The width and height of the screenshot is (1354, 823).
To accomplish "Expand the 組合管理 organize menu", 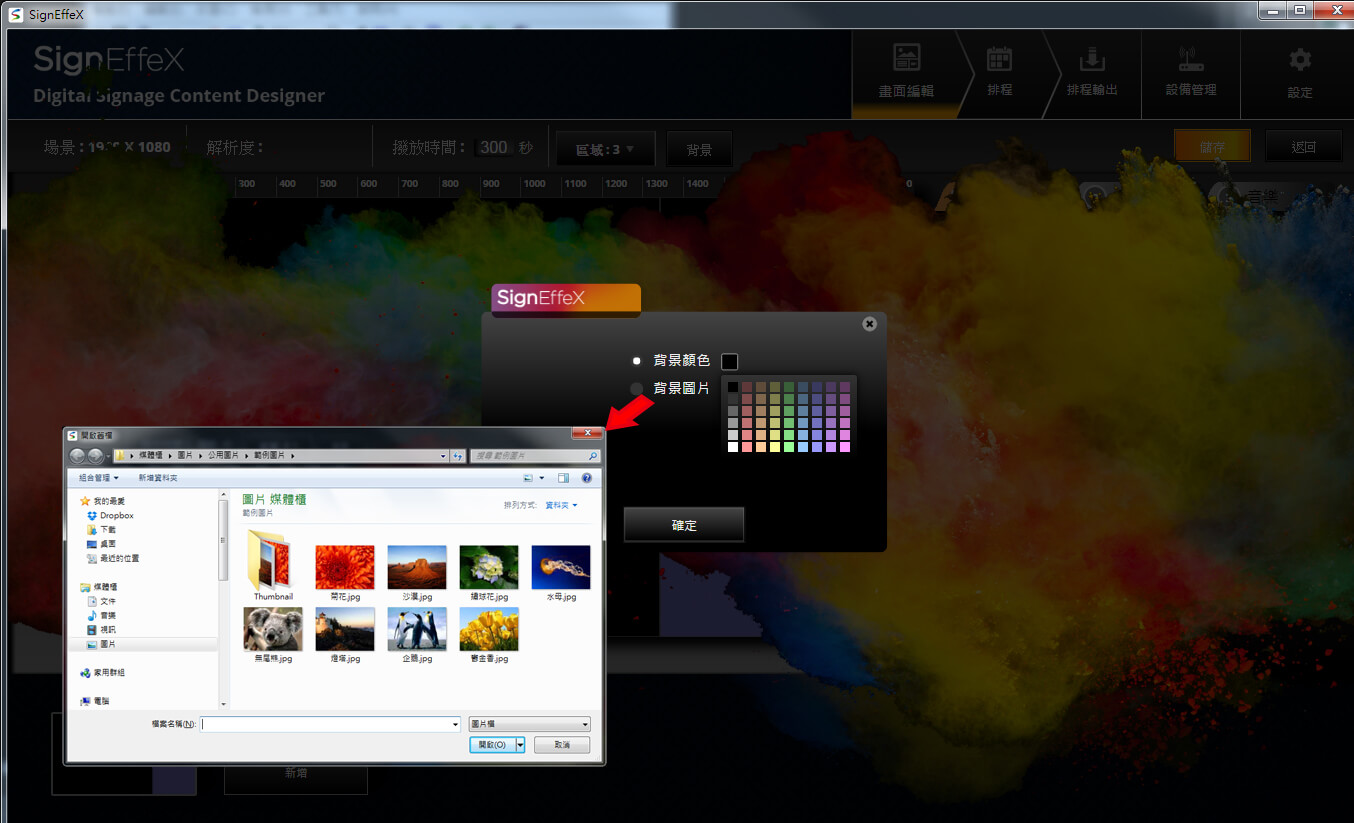I will coord(99,478).
